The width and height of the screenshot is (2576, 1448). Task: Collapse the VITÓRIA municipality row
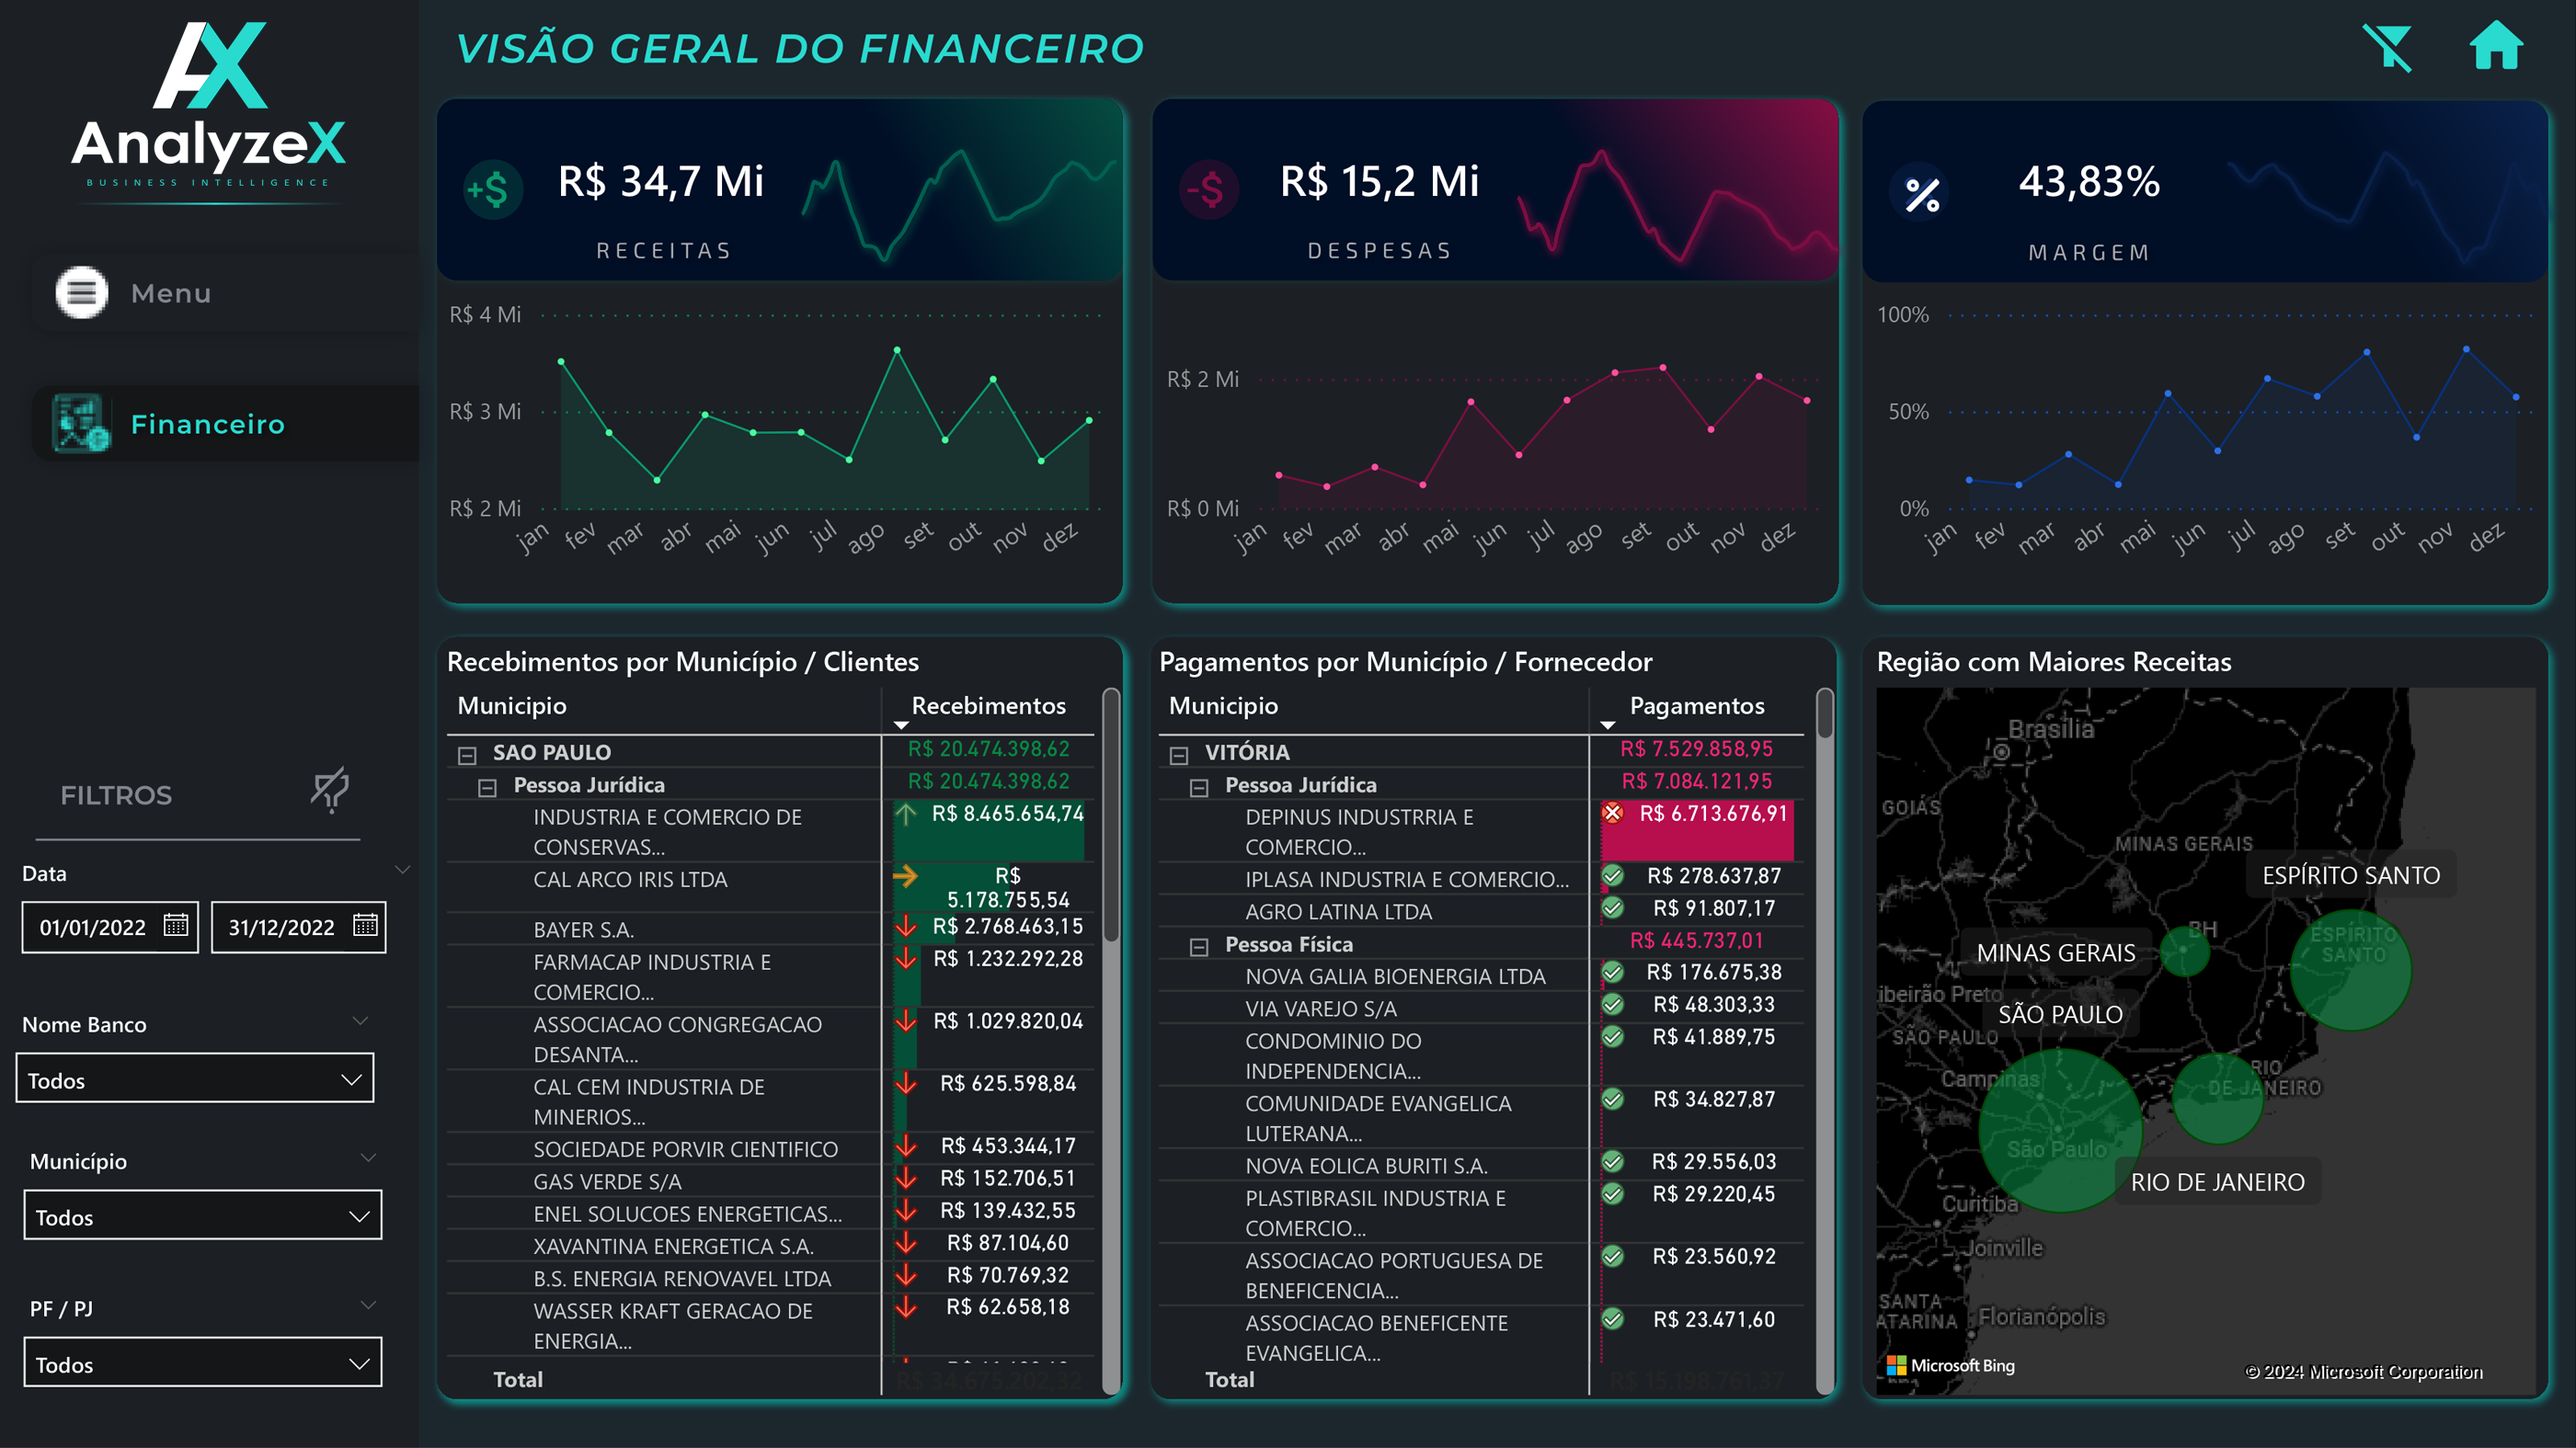[x=1179, y=755]
